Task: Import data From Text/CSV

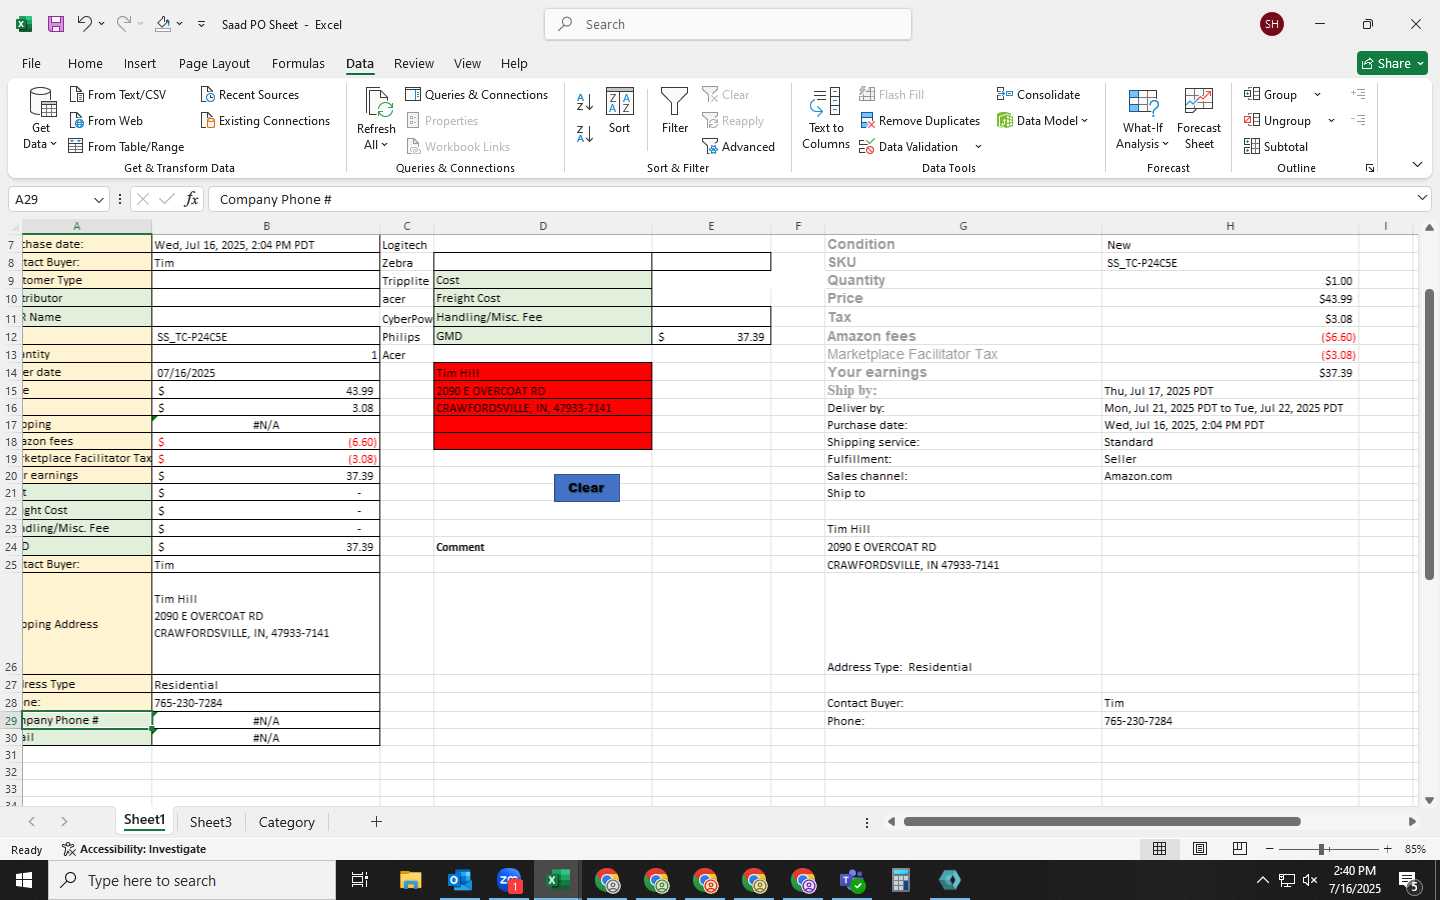Action: point(118,94)
